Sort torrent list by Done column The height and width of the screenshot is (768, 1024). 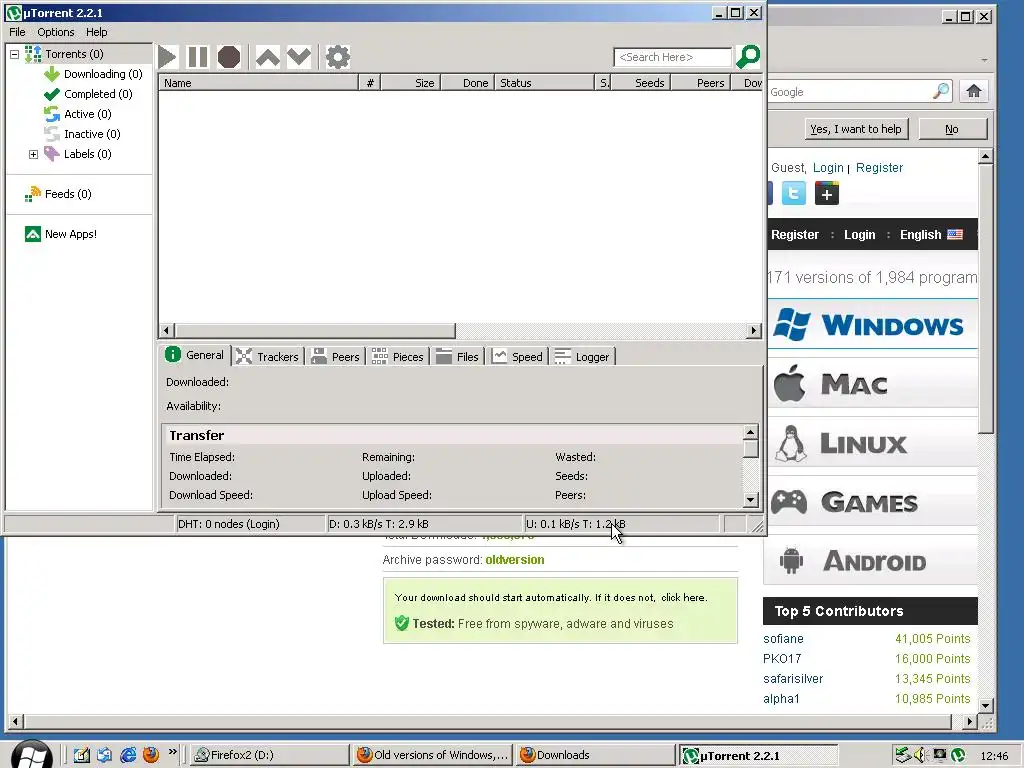pyautogui.click(x=468, y=83)
